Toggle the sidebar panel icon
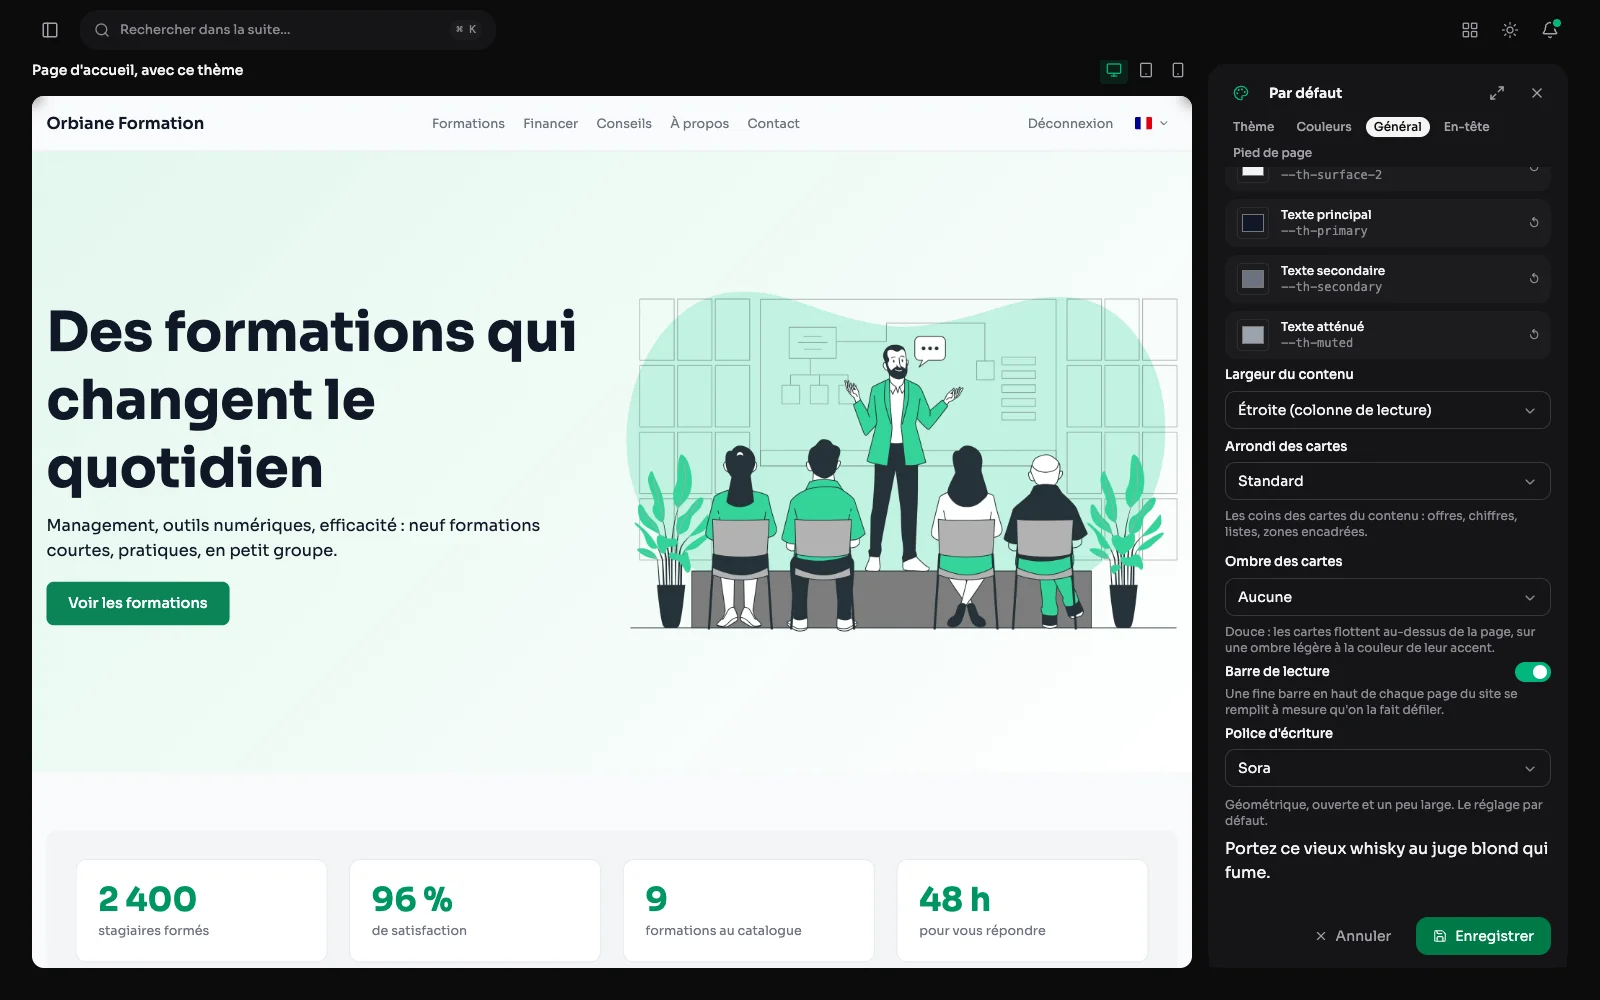Screen dimensions: 1600x1000 click(x=50, y=30)
